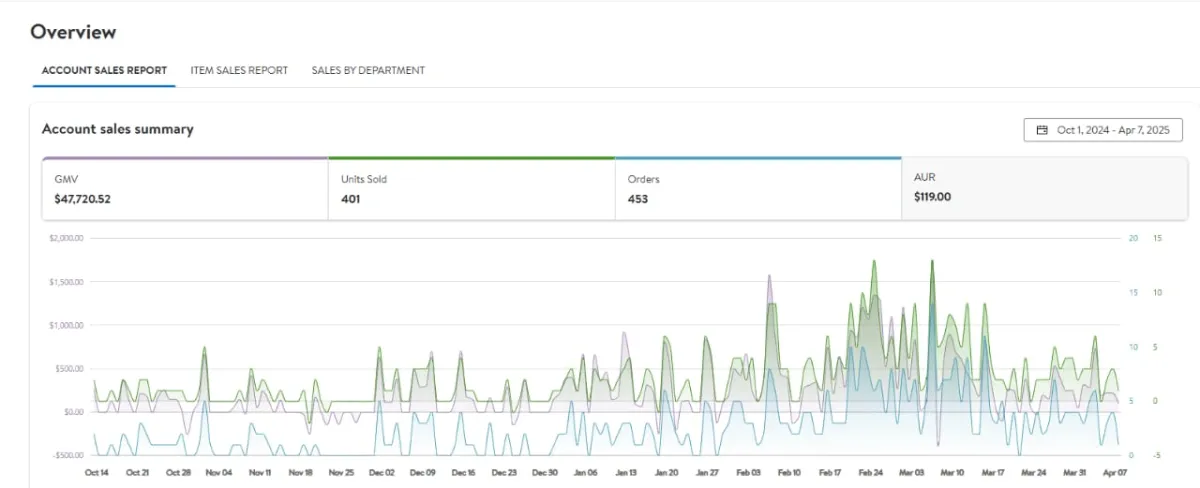The width and height of the screenshot is (1200, 488).
Task: Click the Dec 02 chart axis label
Action: tap(382, 472)
